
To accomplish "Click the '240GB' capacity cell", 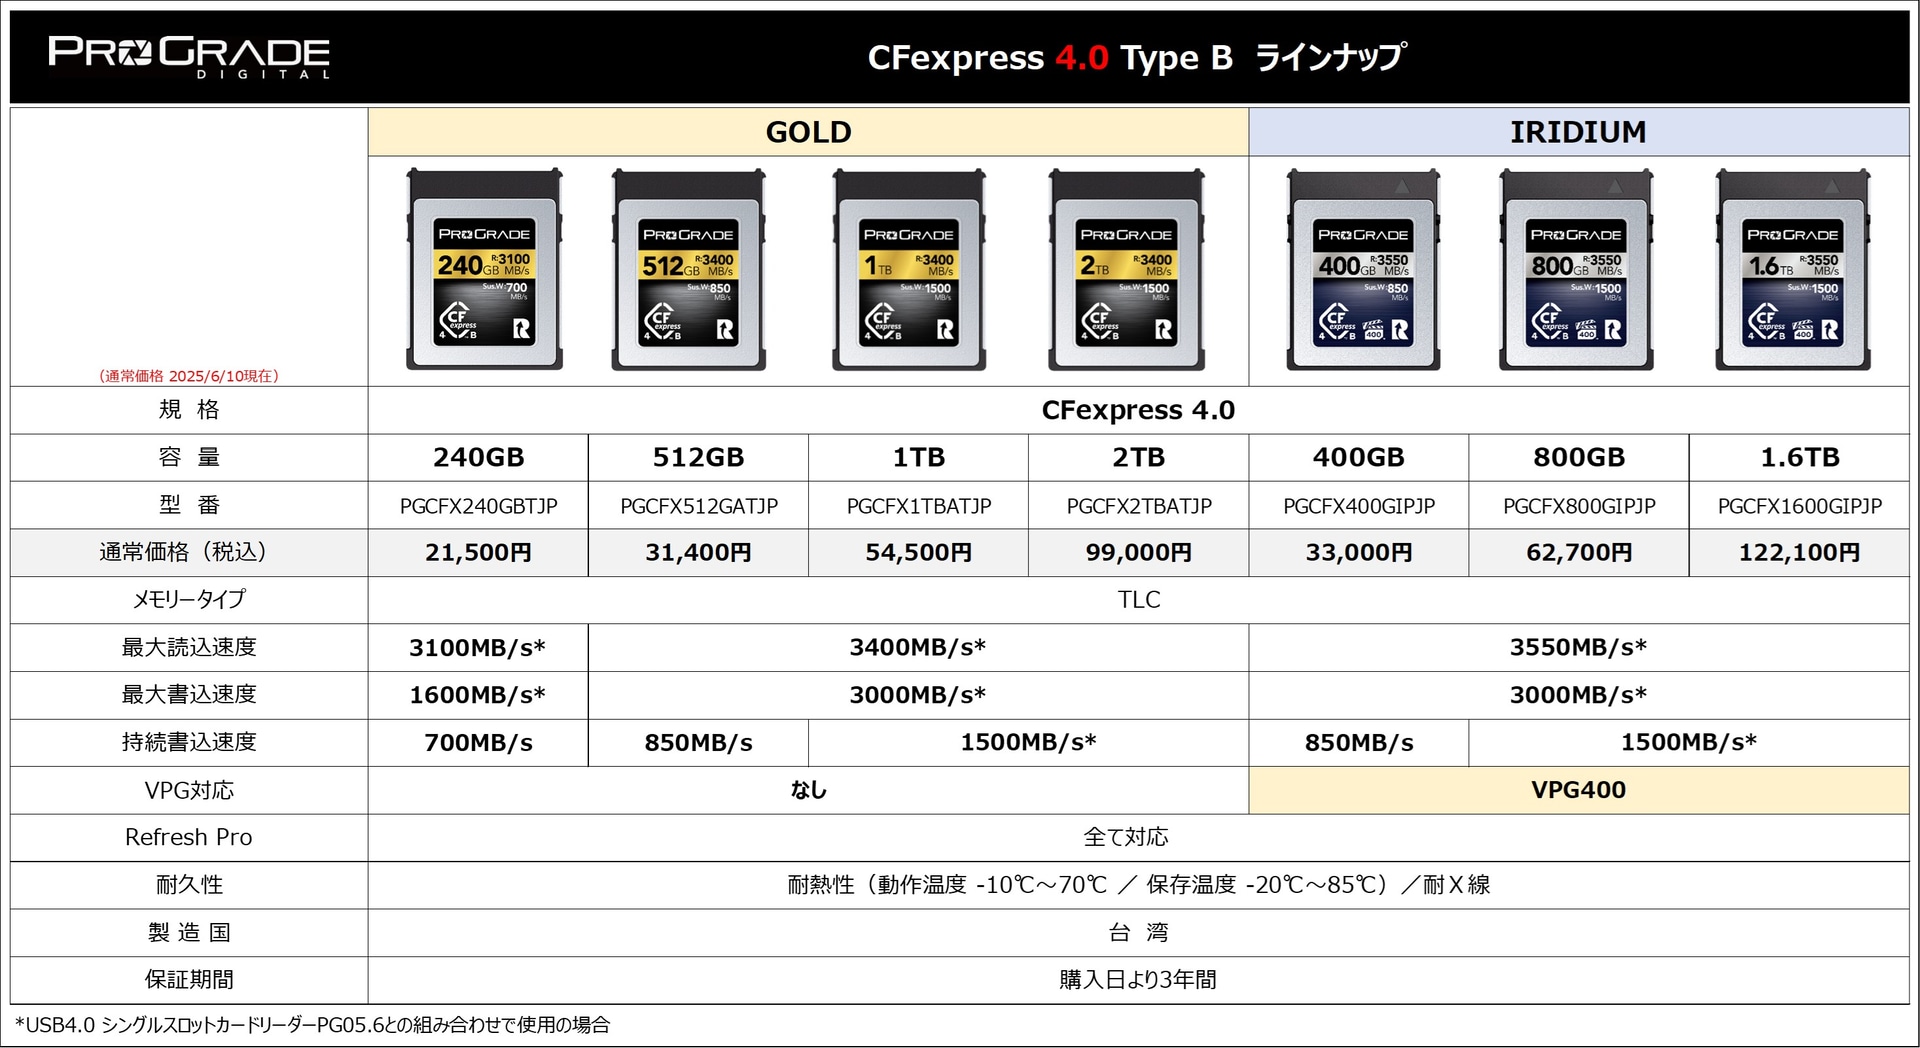I will point(478,457).
